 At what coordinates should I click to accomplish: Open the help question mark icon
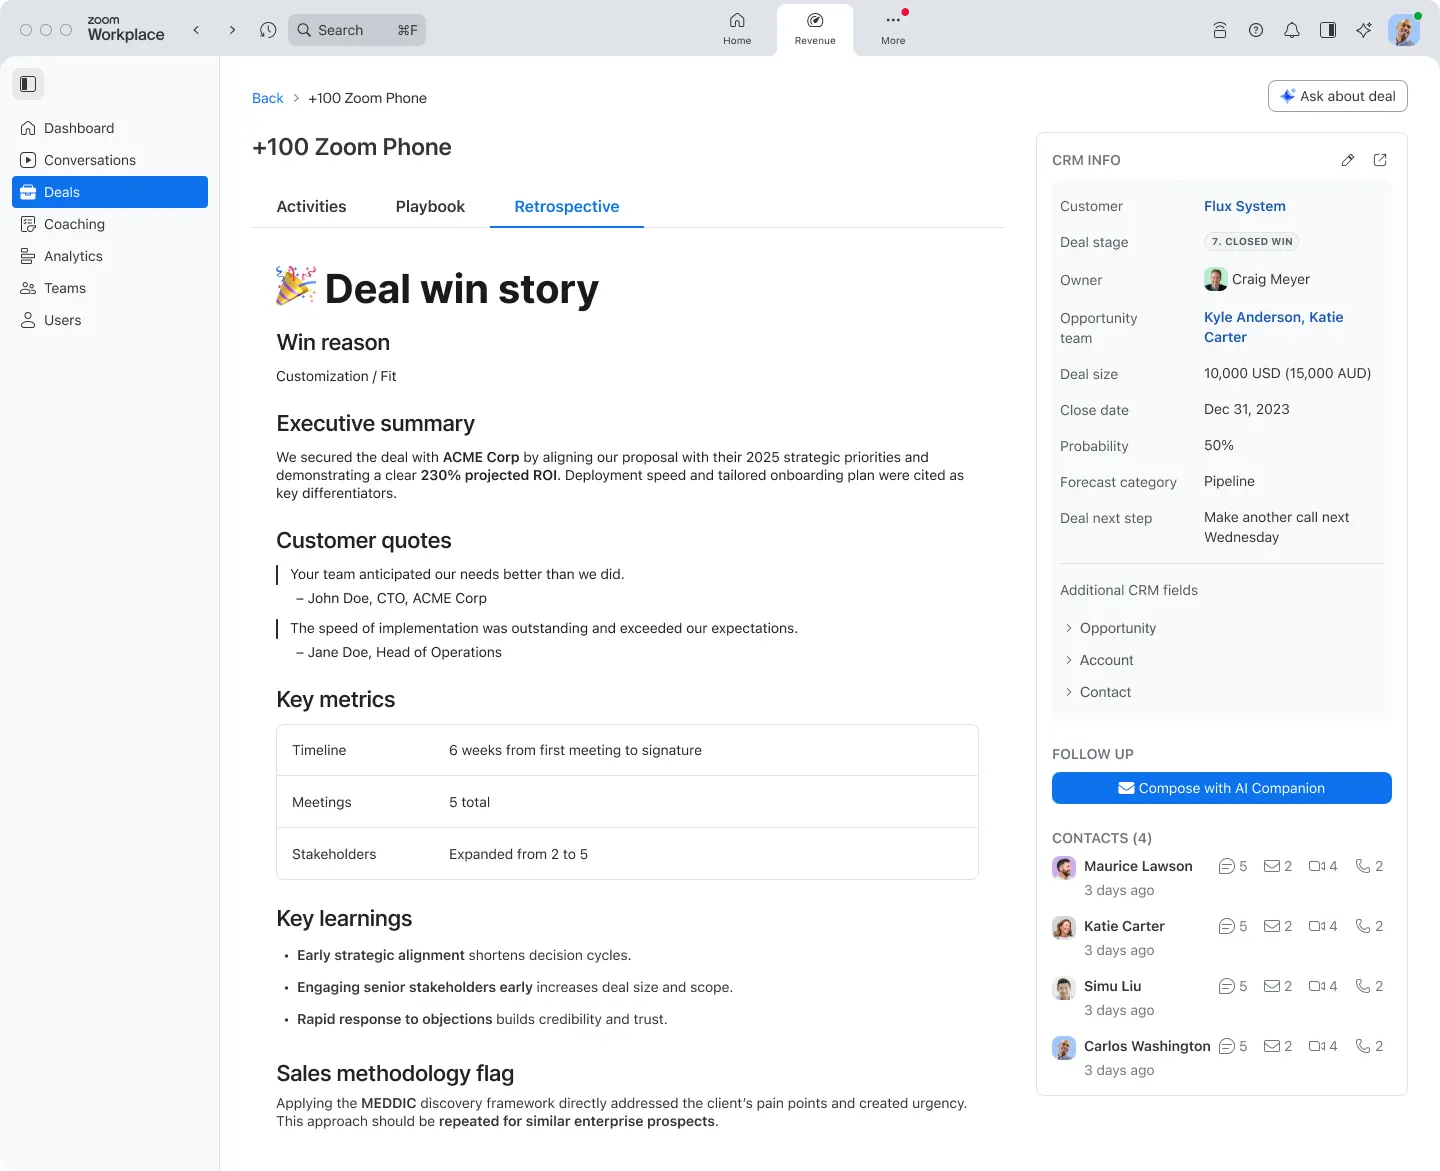point(1256,30)
